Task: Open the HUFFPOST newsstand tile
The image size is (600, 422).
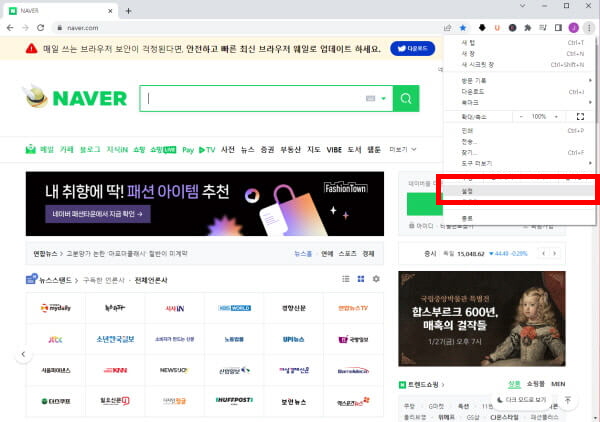Action: click(x=234, y=401)
